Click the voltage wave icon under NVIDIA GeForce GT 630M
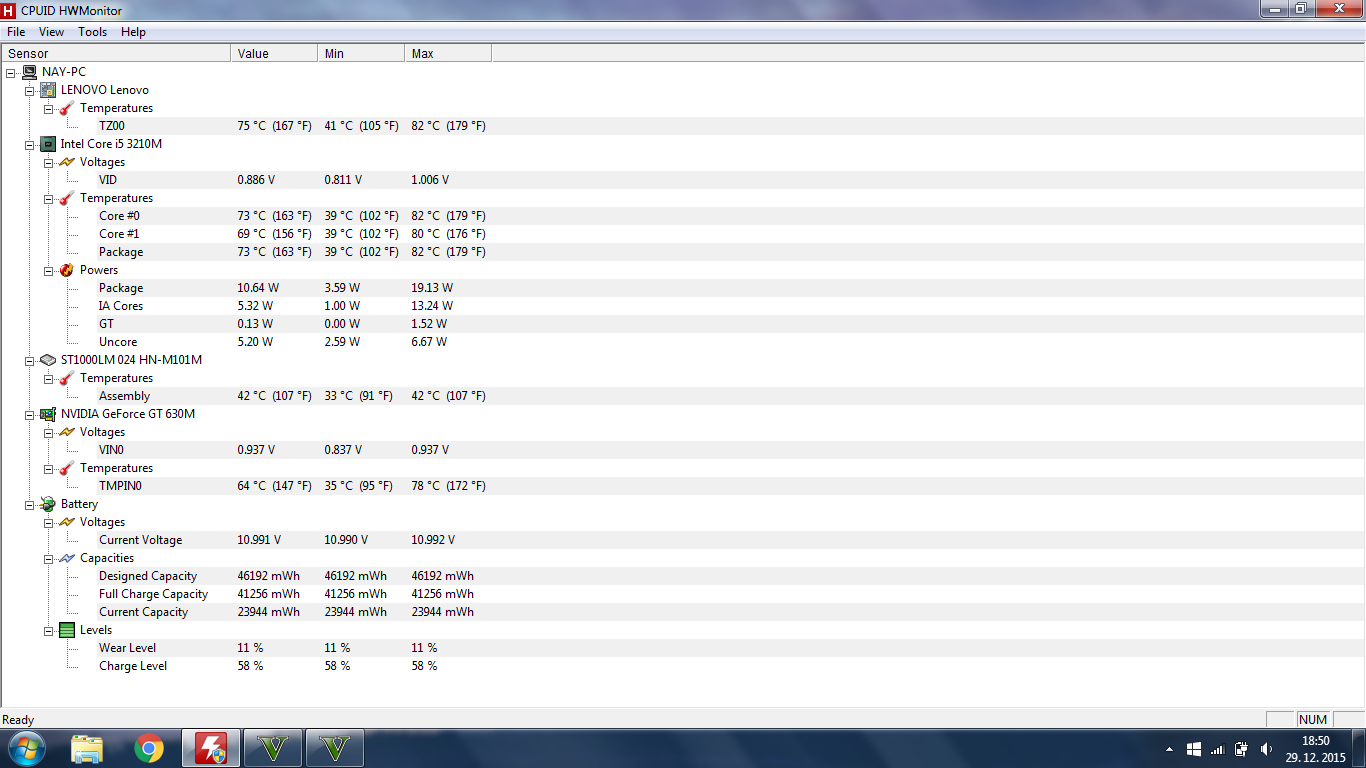This screenshot has height=768, width=1366. (x=67, y=432)
